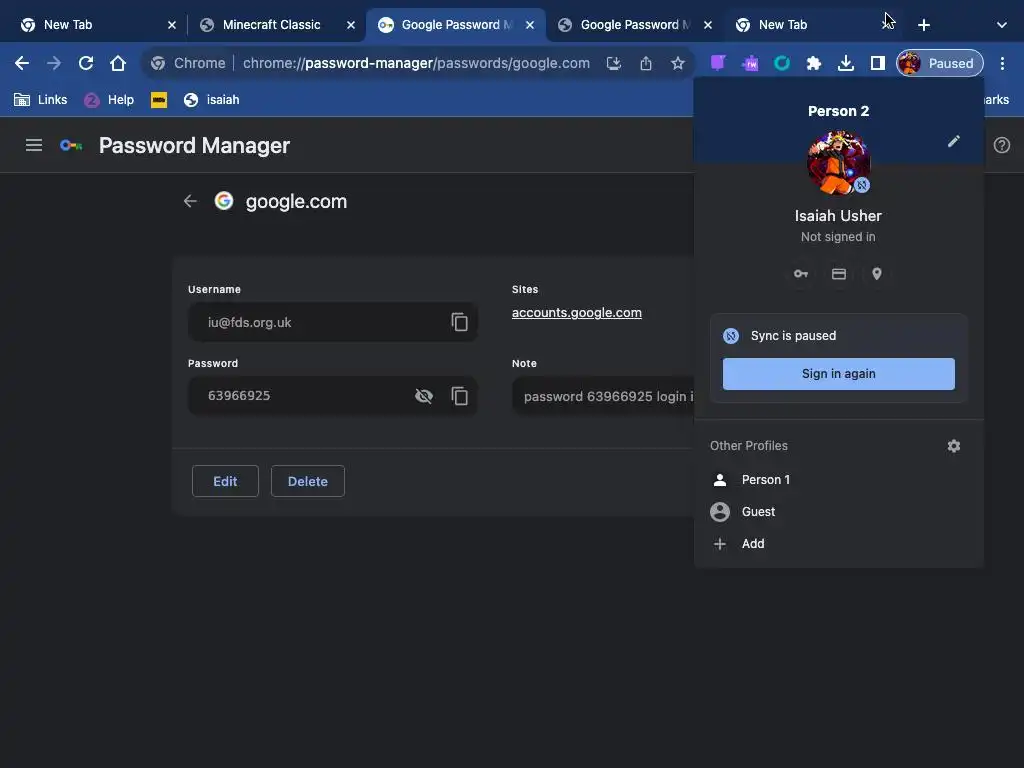Click the address bar URL field
This screenshot has width=1024, height=768.
[x=416, y=63]
